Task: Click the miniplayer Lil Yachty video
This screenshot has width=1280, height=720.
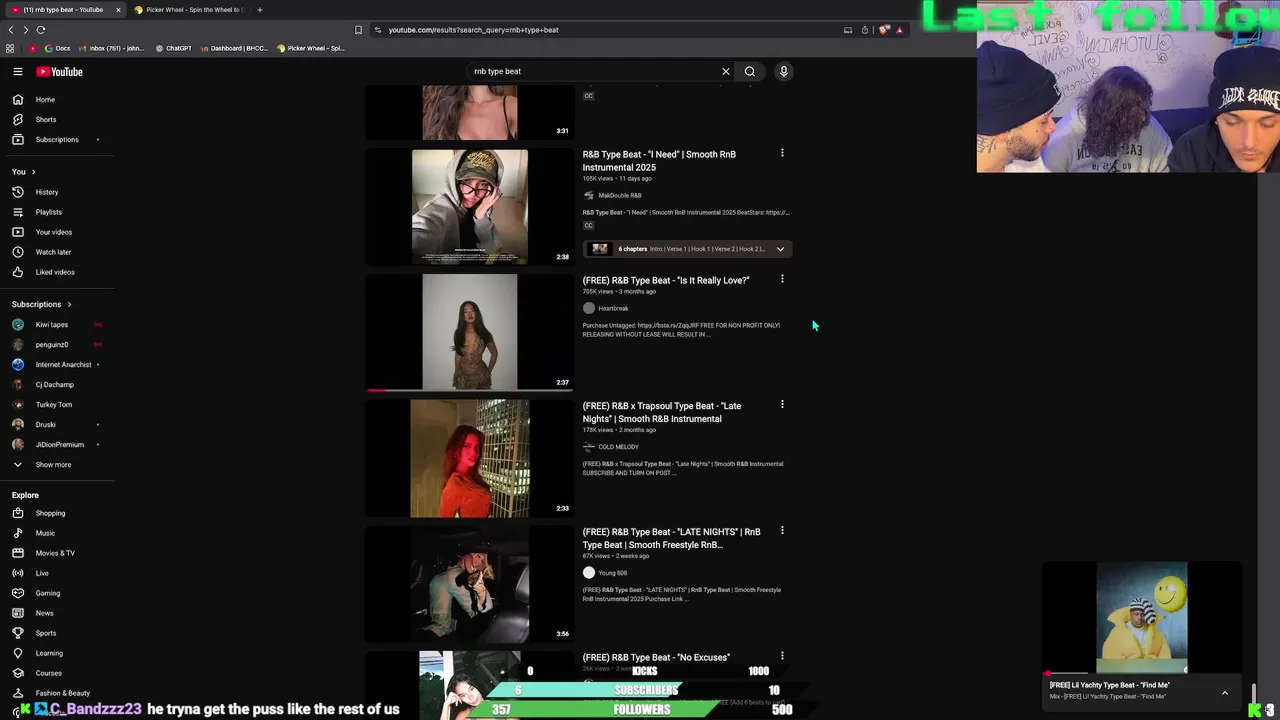Action: (1142, 618)
